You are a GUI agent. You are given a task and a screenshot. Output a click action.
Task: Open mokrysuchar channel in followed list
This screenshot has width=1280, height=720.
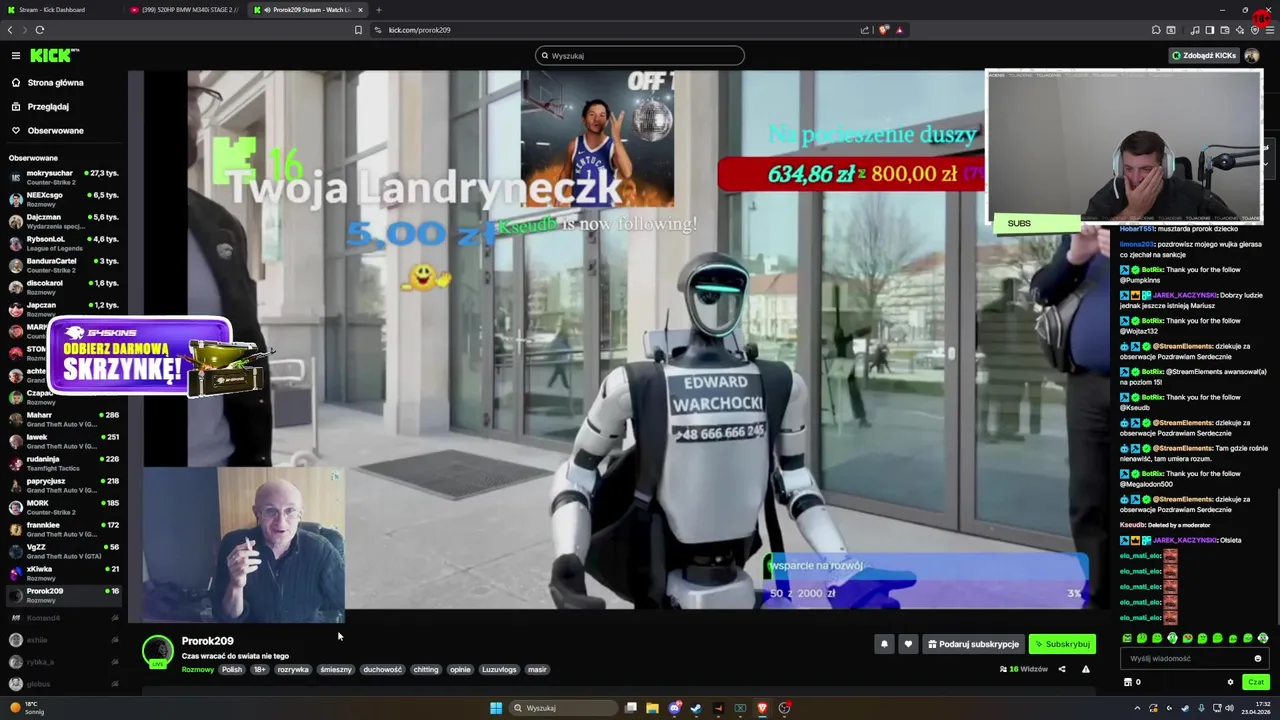[x=64, y=177]
